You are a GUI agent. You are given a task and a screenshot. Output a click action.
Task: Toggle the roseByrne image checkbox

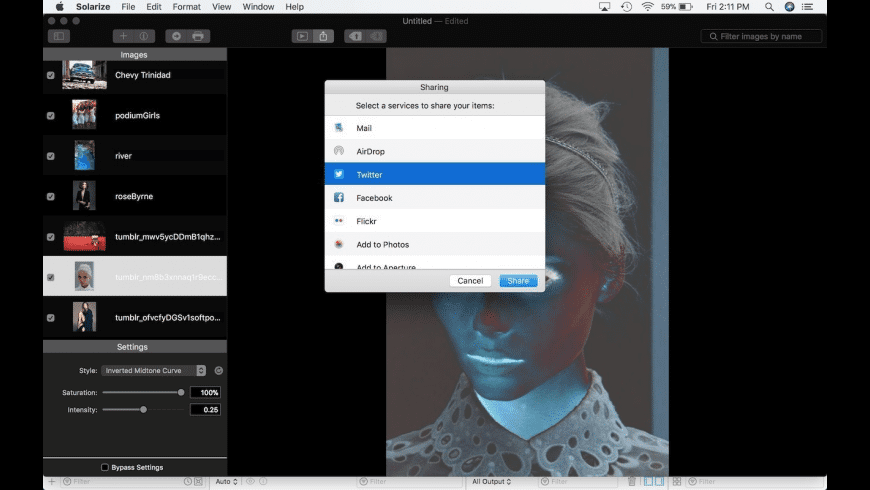tap(51, 196)
